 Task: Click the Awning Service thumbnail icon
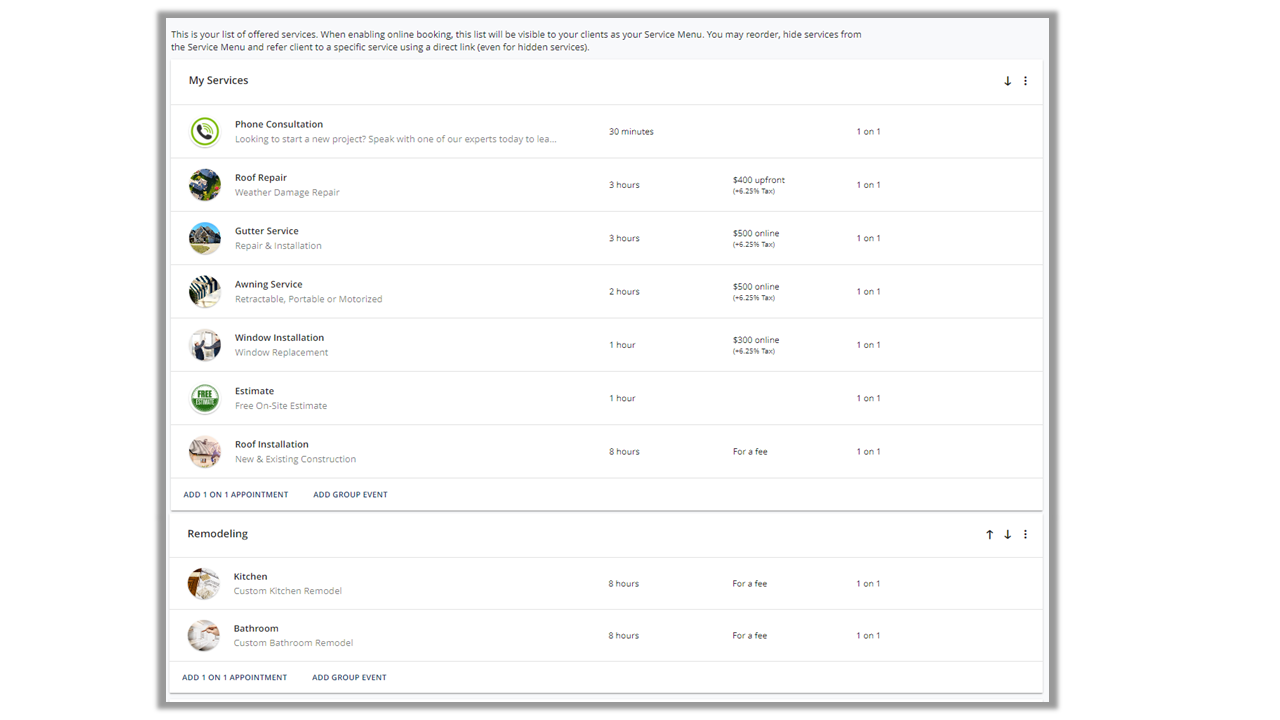(x=205, y=292)
